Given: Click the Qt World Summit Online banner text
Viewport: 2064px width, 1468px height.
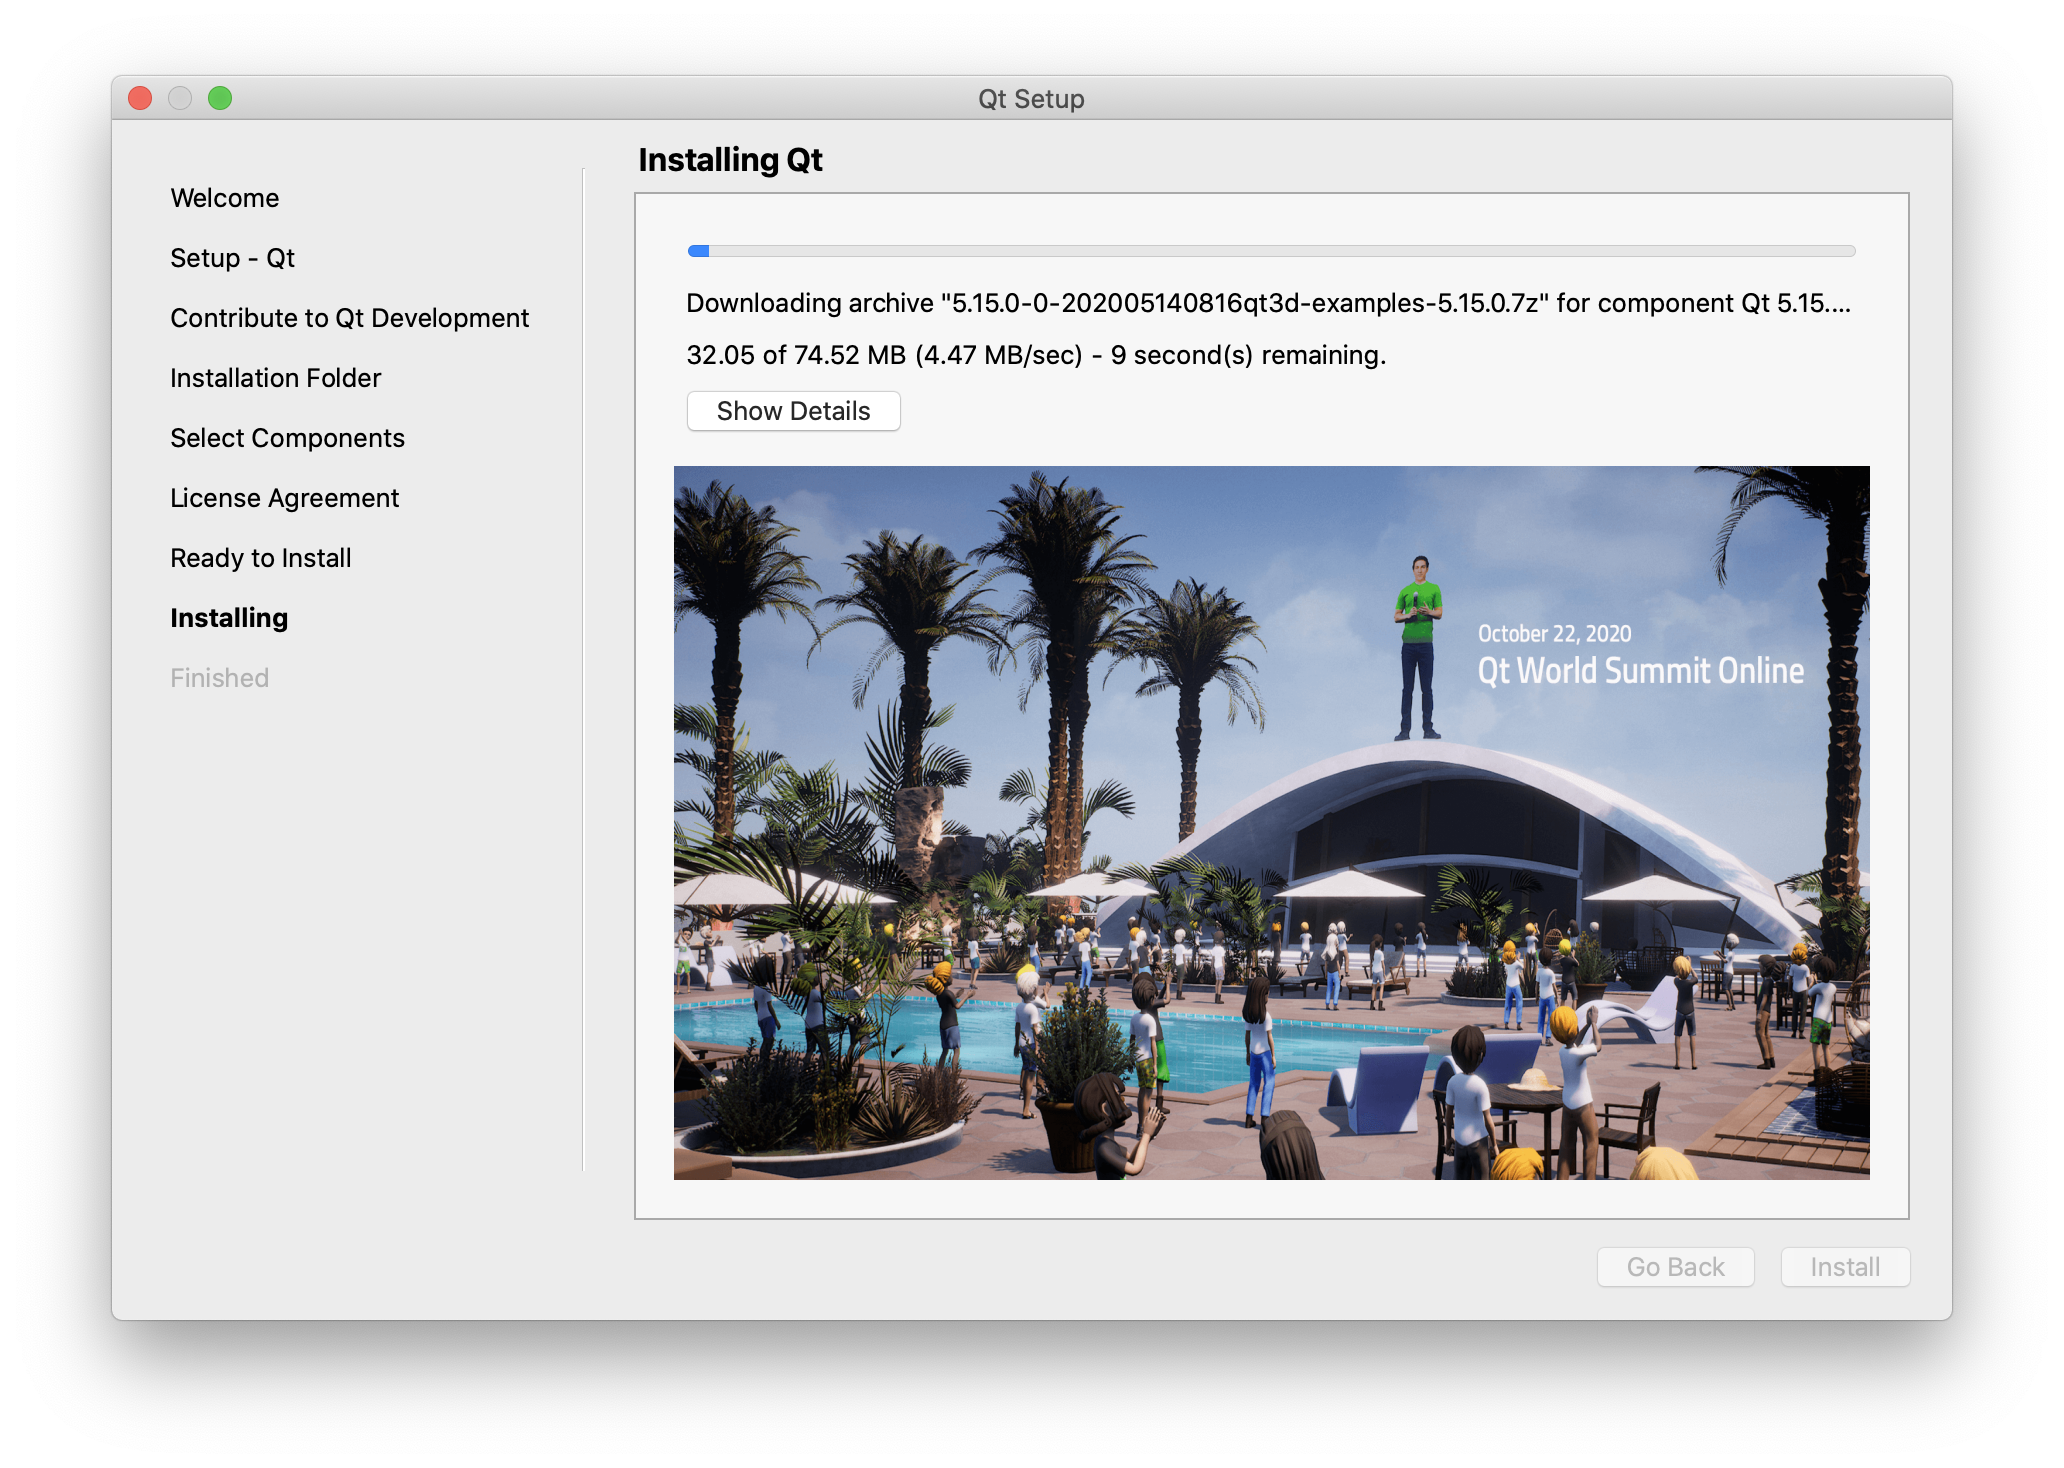Looking at the screenshot, I should point(1640,670).
